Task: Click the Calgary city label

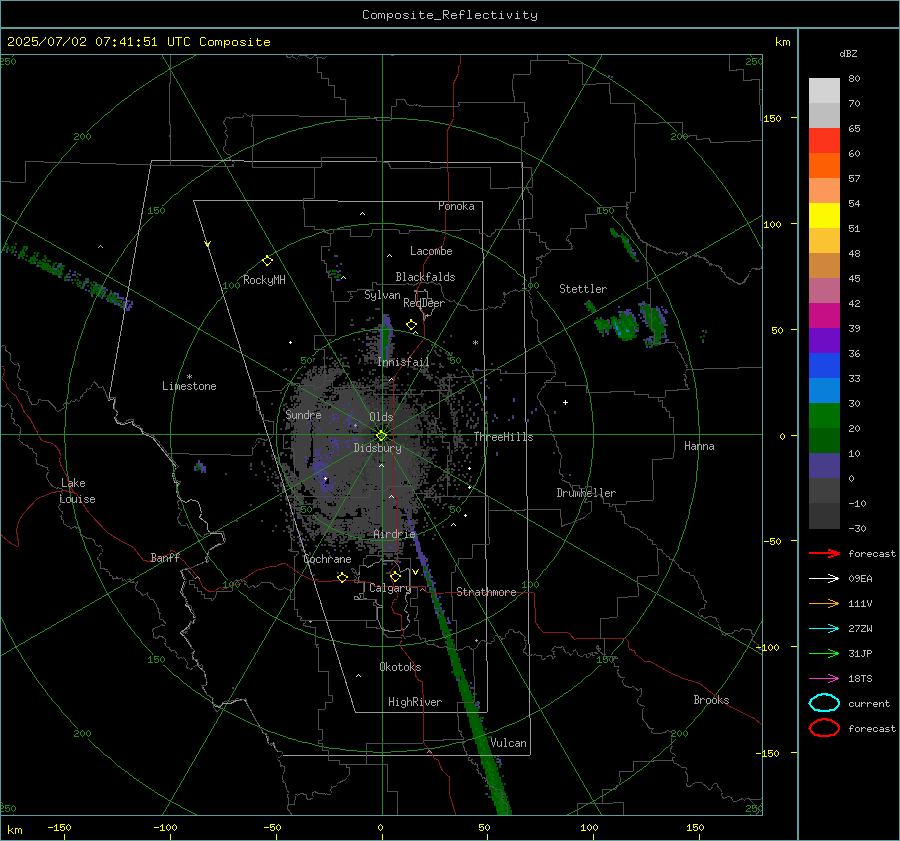Action: point(390,588)
